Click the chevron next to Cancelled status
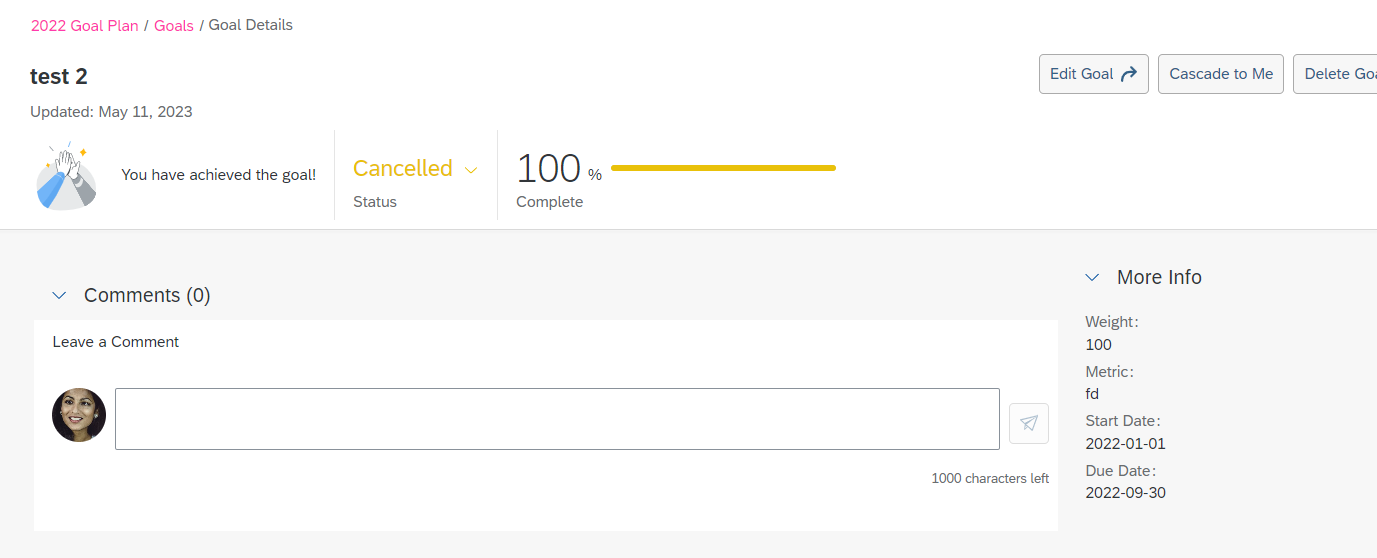Screen dimensions: 1377x558 [x=471, y=171]
